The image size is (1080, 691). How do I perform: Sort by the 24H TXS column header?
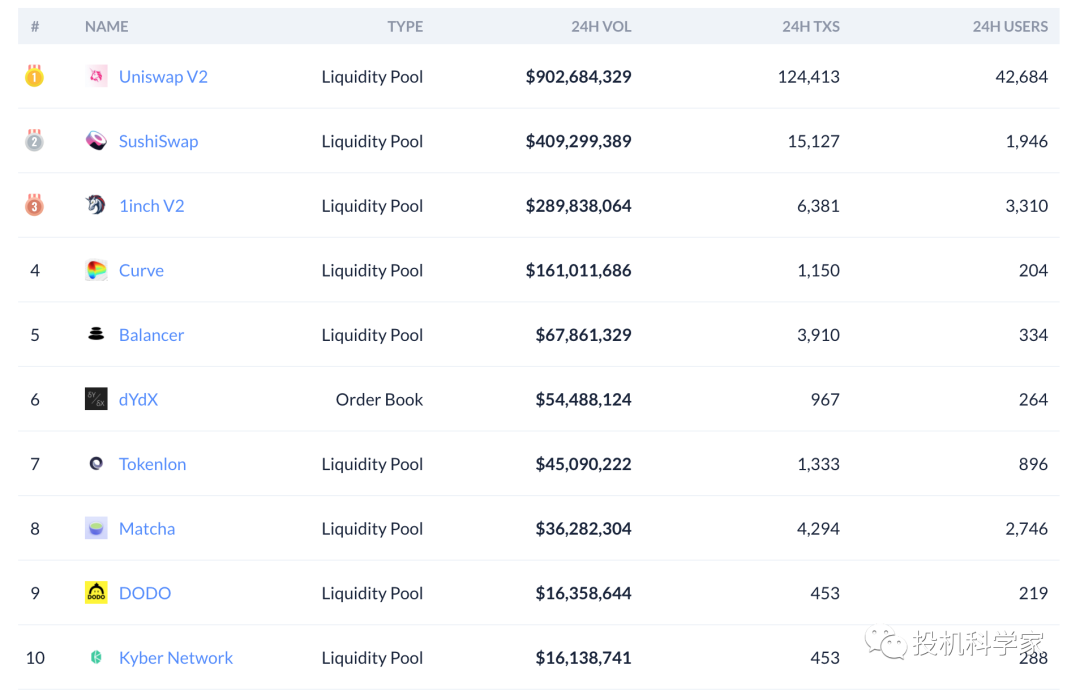point(810,27)
